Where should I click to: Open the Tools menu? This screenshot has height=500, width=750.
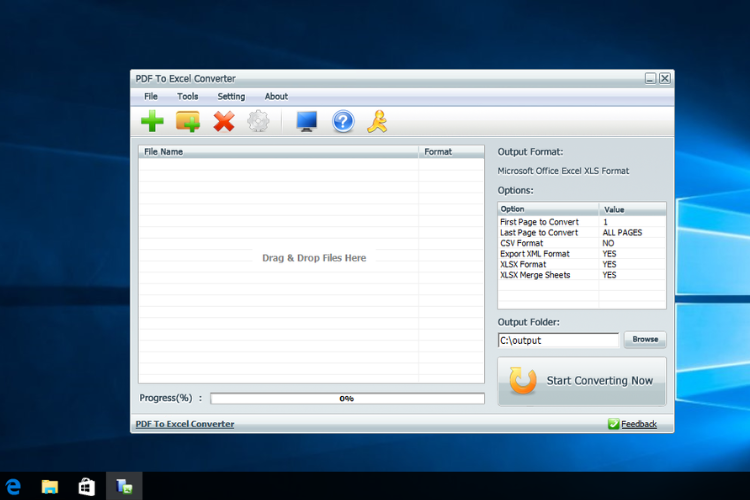(188, 97)
